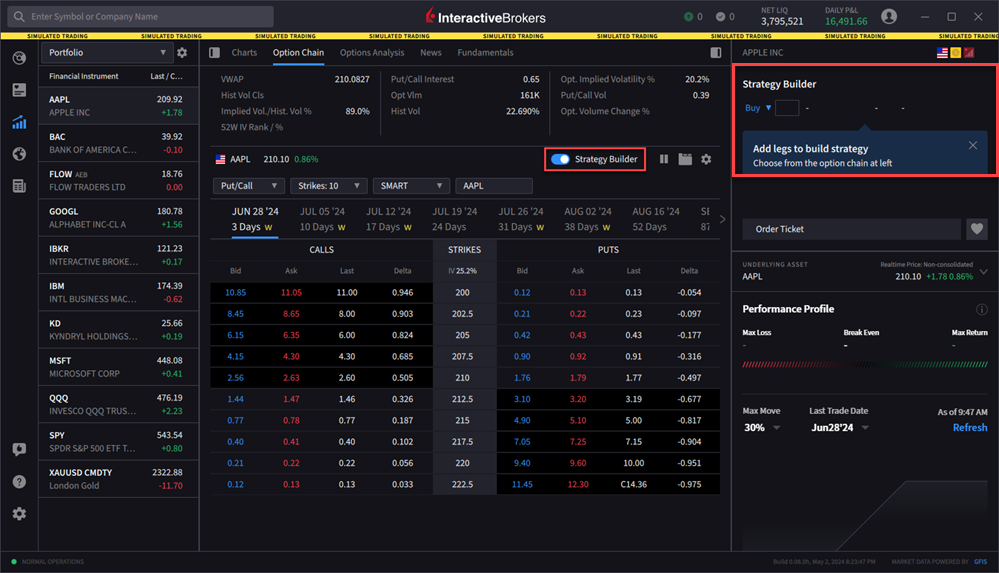Screen dimensions: 999x573
Task: Open the News tab
Action: tap(431, 53)
